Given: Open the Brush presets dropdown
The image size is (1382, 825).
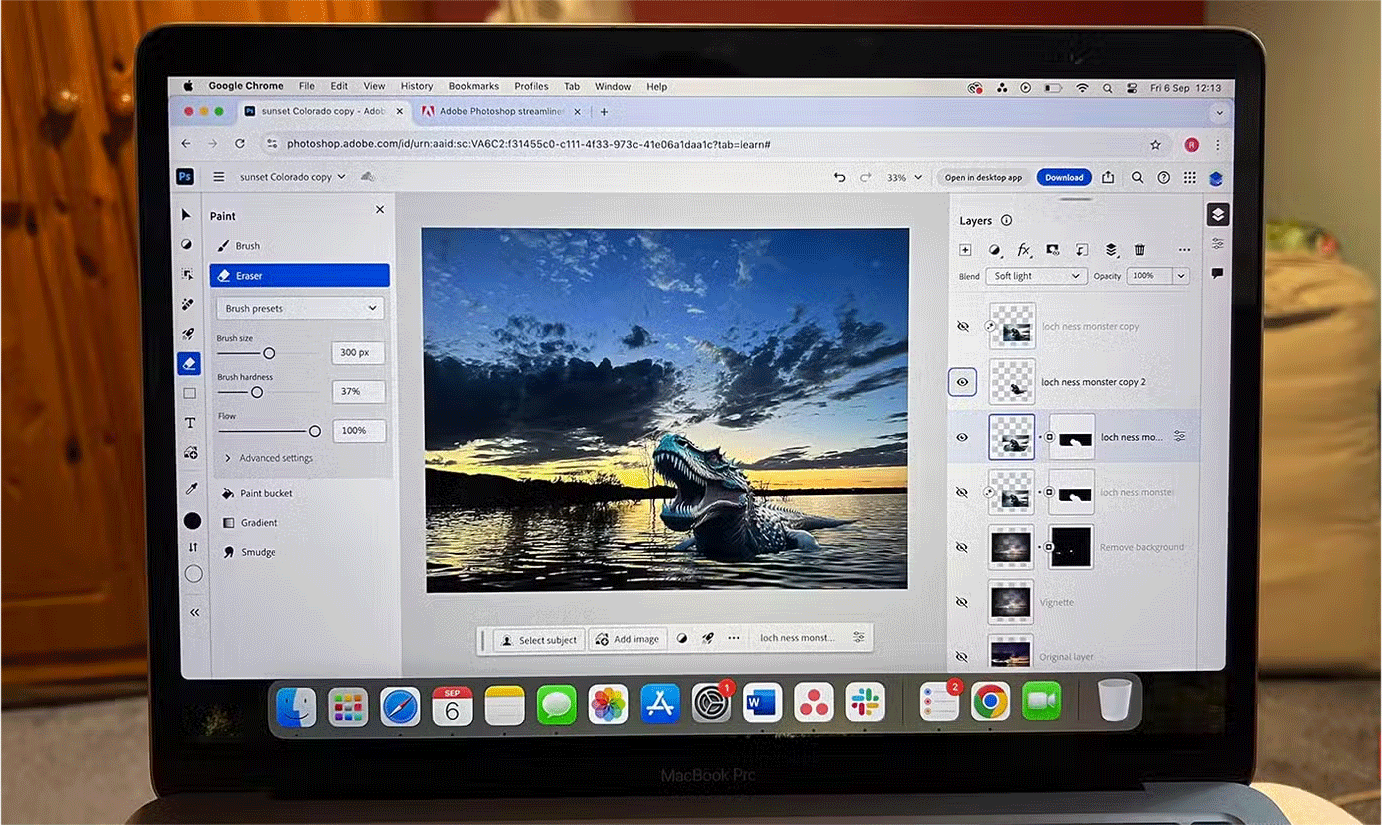Looking at the screenshot, I should (x=301, y=309).
